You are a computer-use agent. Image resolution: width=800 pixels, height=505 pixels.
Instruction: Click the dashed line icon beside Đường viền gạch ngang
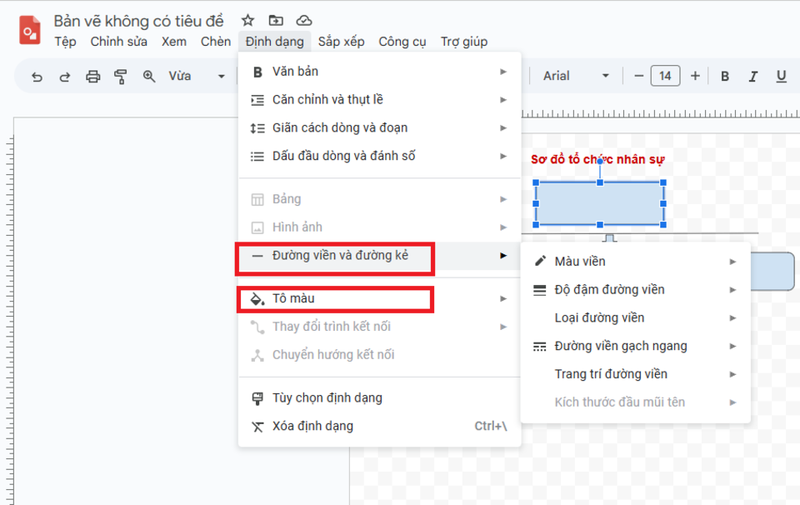540,346
